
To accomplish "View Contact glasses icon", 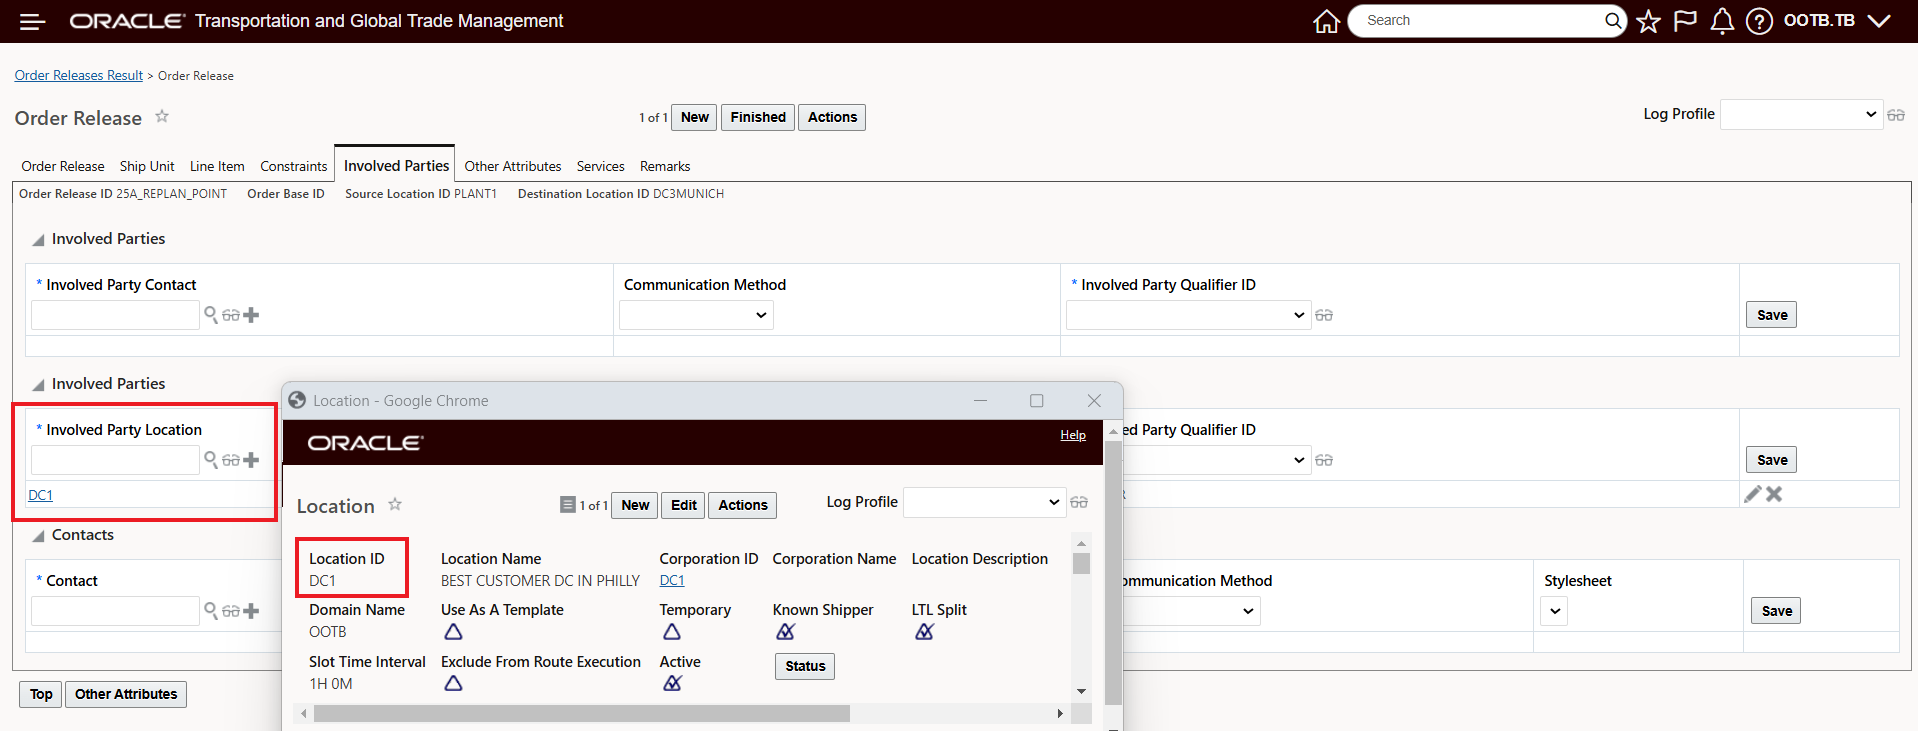I will [231, 611].
